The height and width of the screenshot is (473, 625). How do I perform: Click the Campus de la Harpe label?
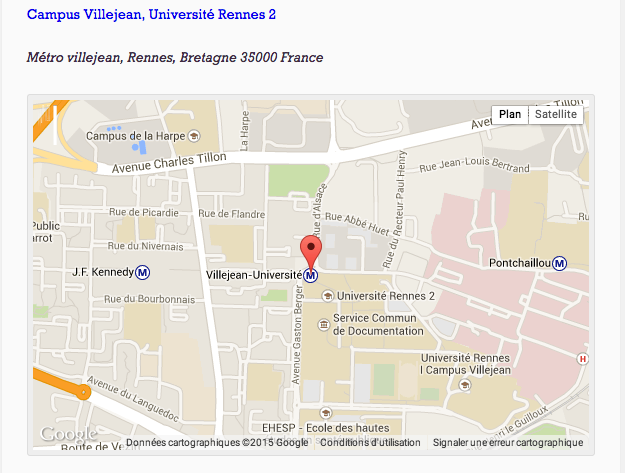click(x=136, y=136)
